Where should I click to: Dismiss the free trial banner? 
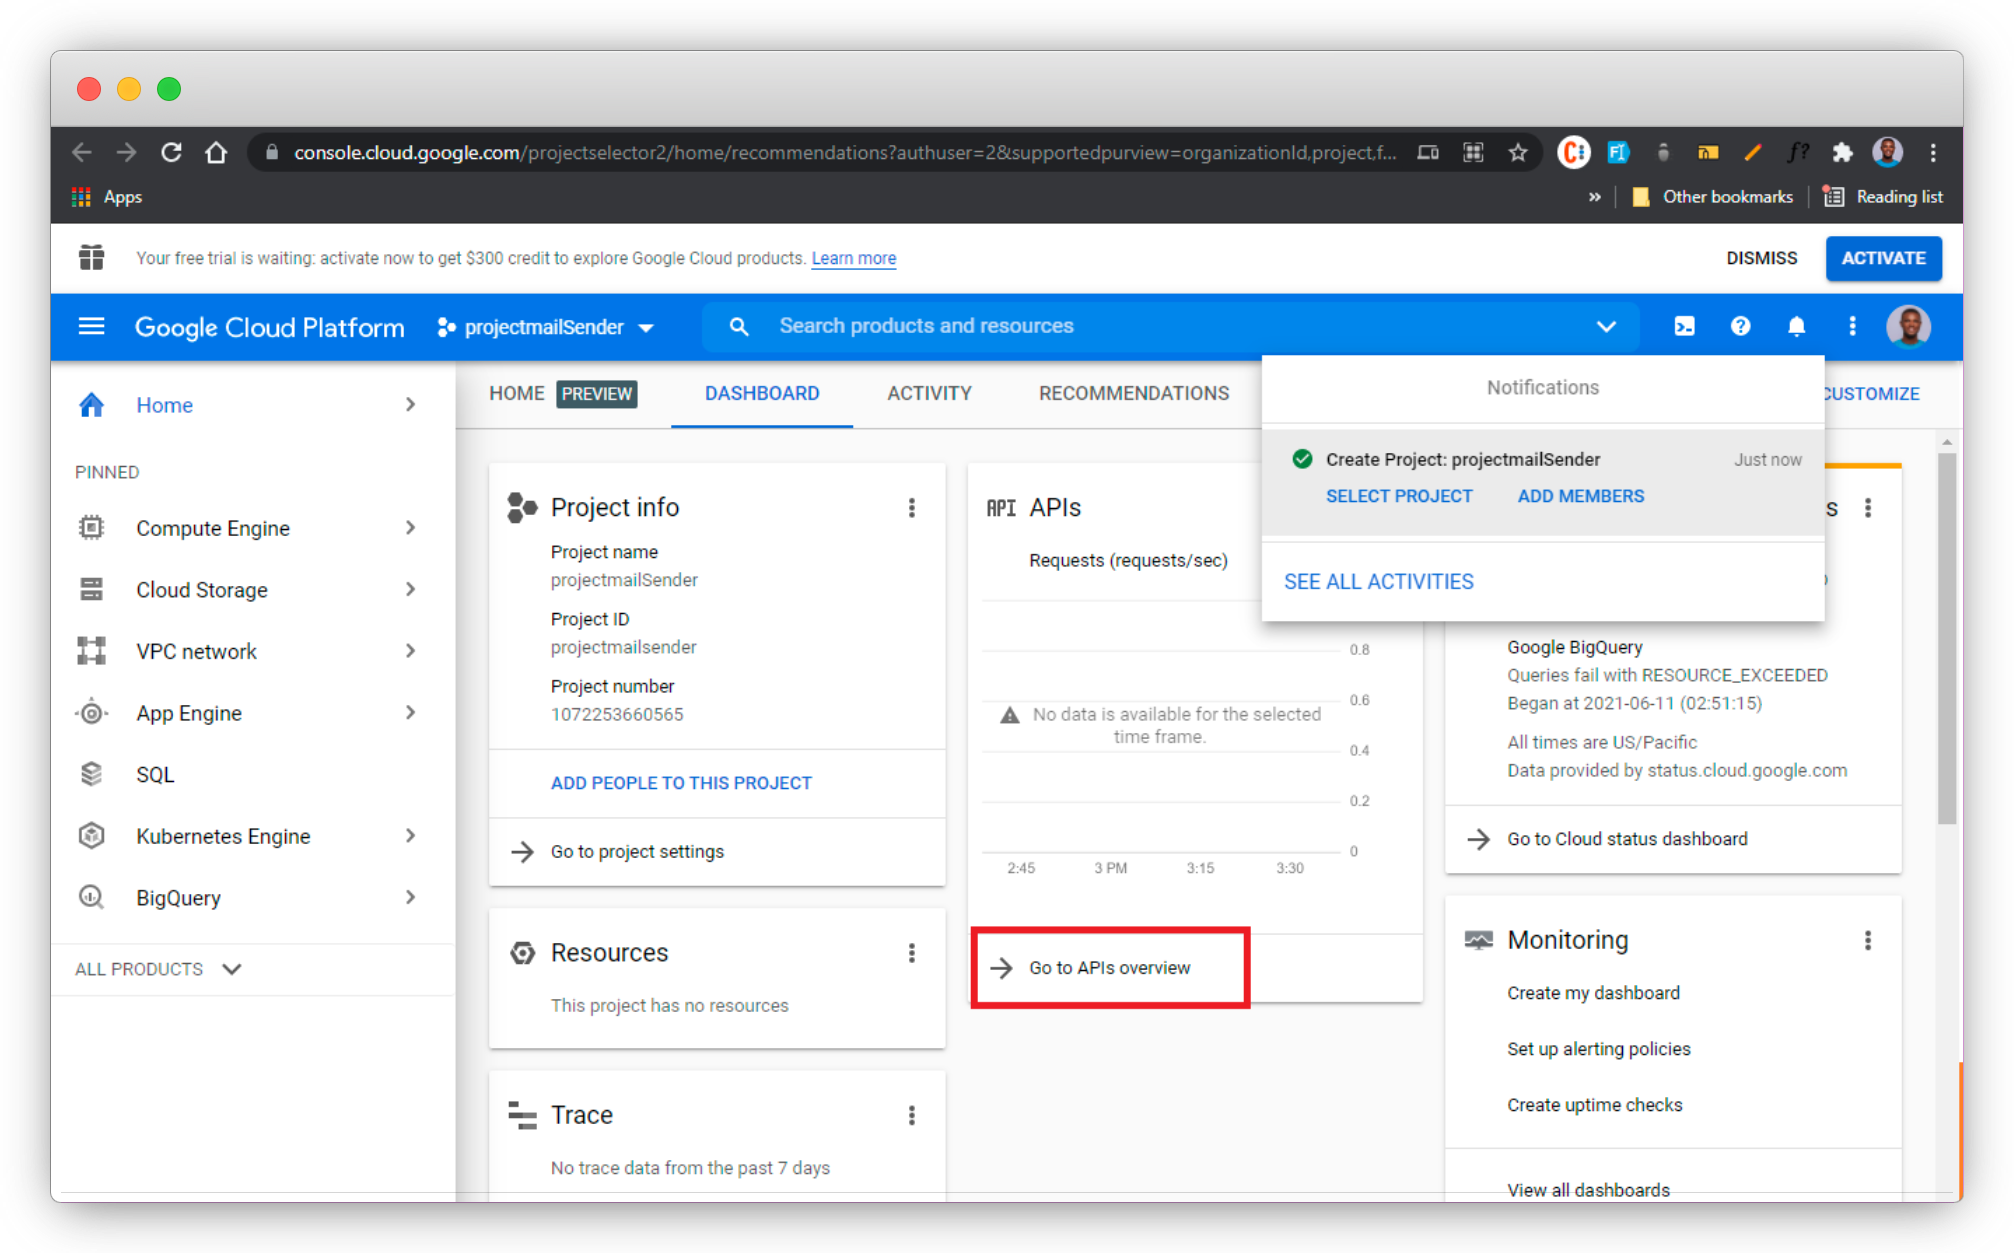click(x=1762, y=258)
